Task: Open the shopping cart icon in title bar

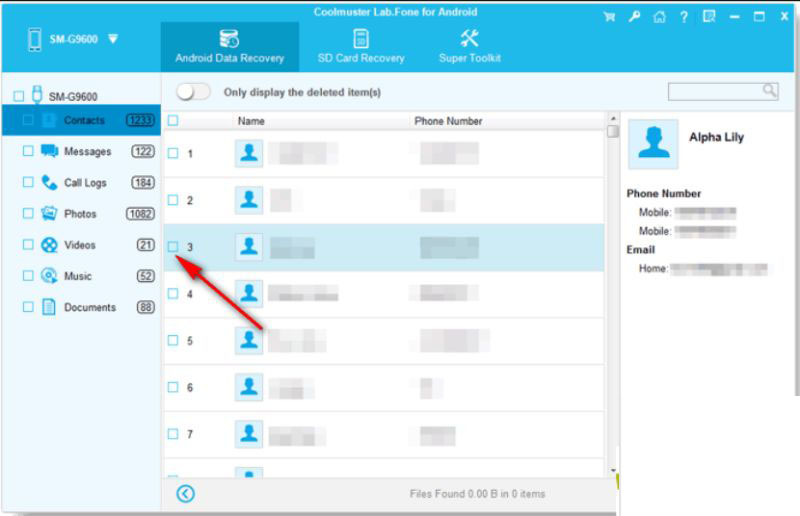Action: (609, 17)
